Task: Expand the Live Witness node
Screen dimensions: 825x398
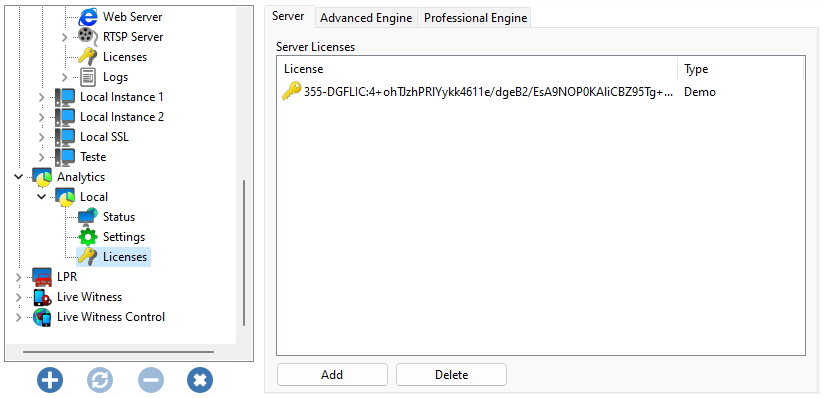Action: pos(19,297)
